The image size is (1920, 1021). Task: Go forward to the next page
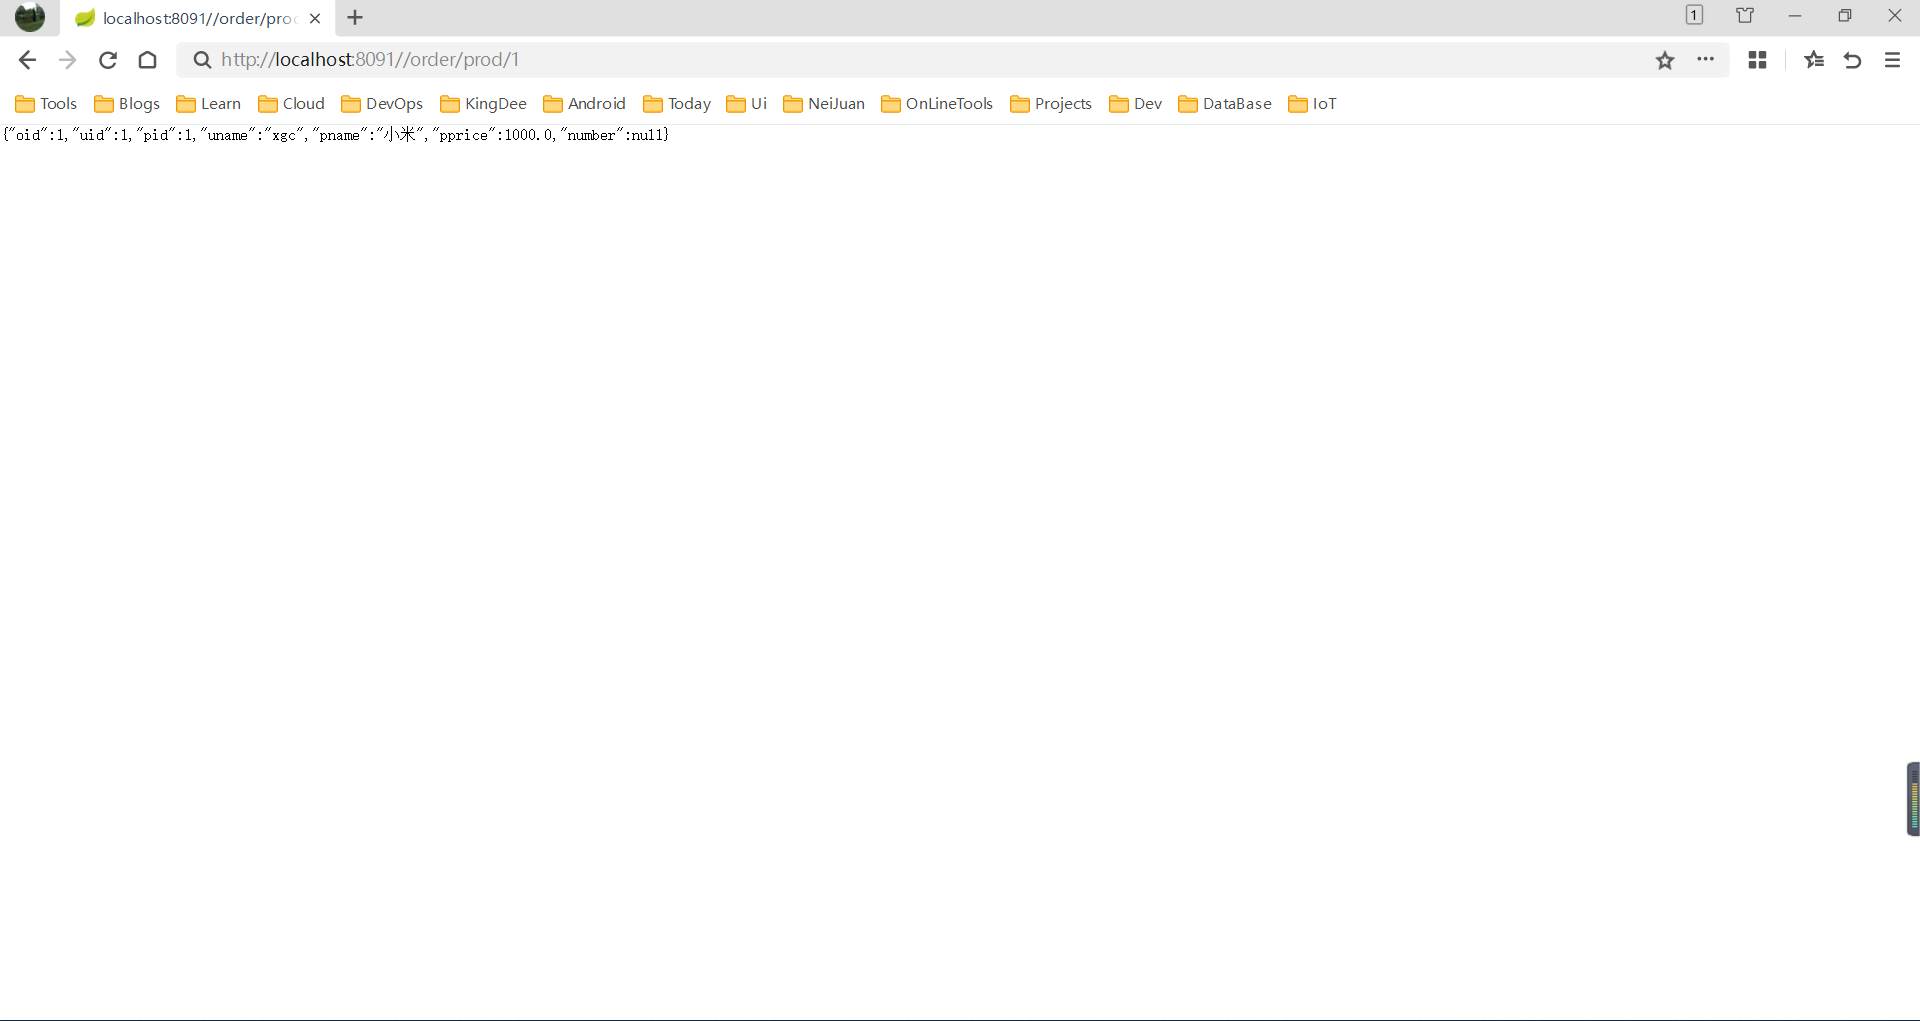(67, 60)
